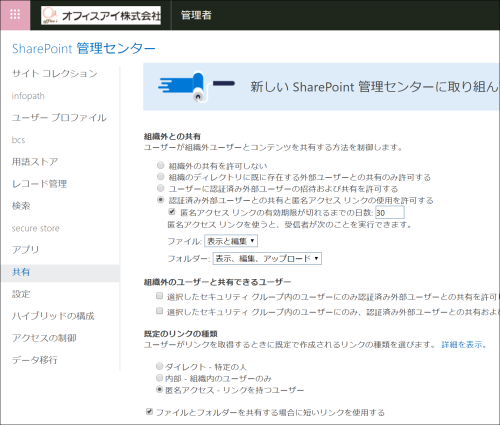Enable first security group restriction checkbox
Viewport: 500px width, 425px height.
pyautogui.click(x=160, y=296)
